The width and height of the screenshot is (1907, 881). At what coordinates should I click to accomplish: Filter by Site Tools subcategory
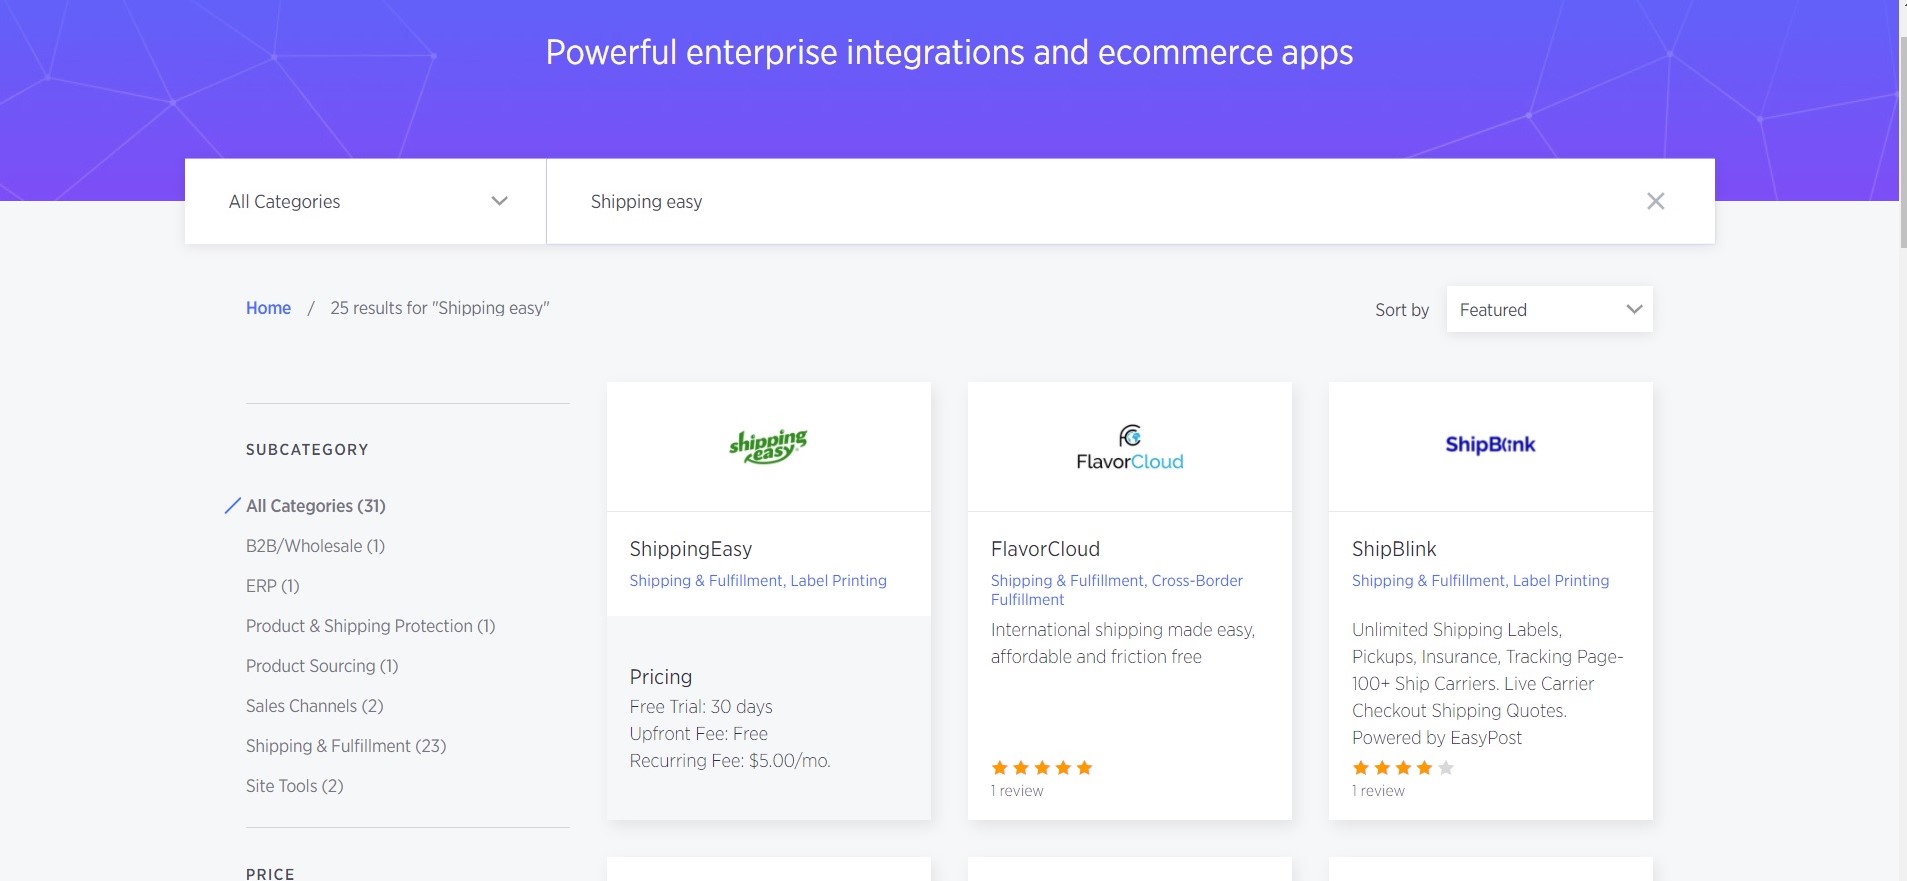294,786
